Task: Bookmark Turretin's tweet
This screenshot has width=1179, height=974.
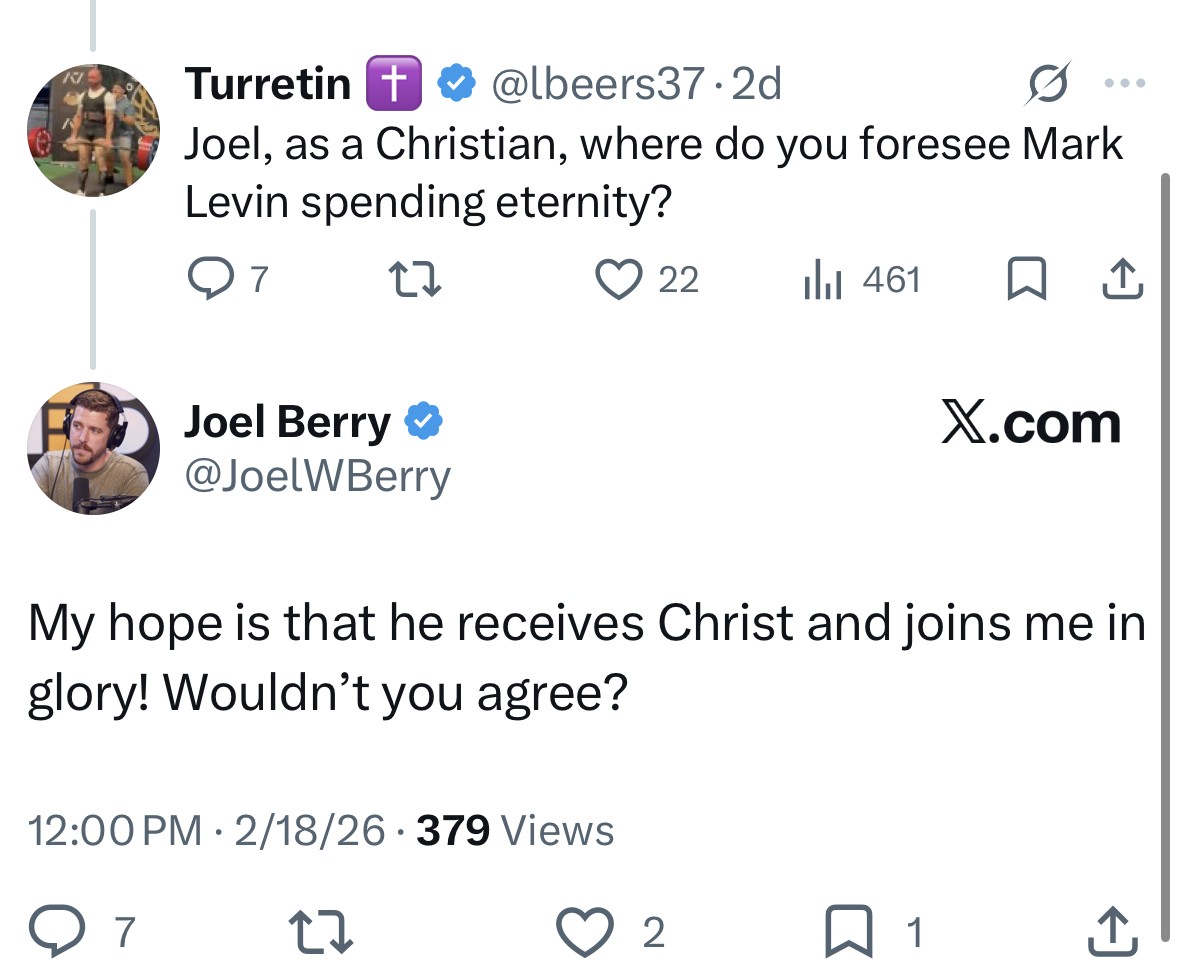Action: coord(1024,279)
